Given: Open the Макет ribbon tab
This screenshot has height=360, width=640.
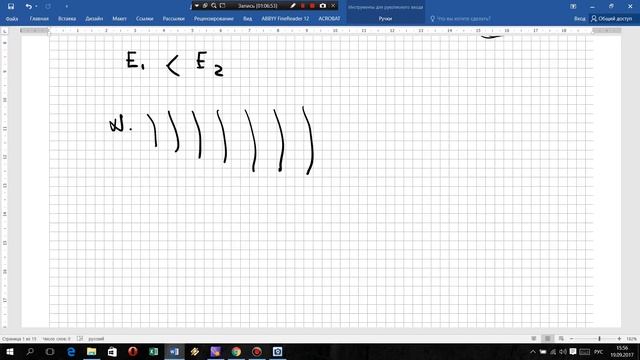Looking at the screenshot, I should click(120, 19).
